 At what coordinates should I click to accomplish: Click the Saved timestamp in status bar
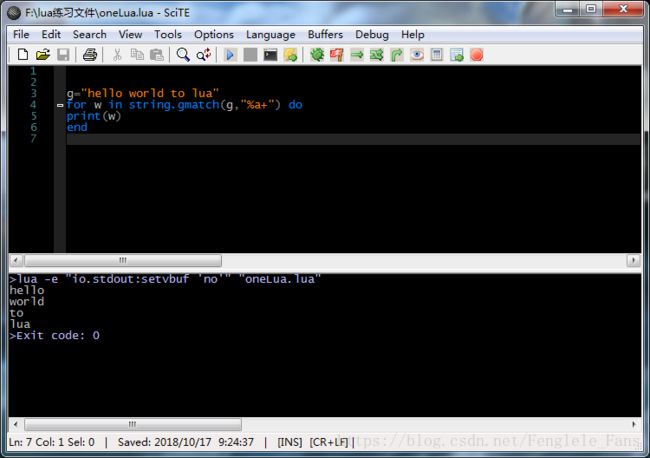[x=186, y=442]
